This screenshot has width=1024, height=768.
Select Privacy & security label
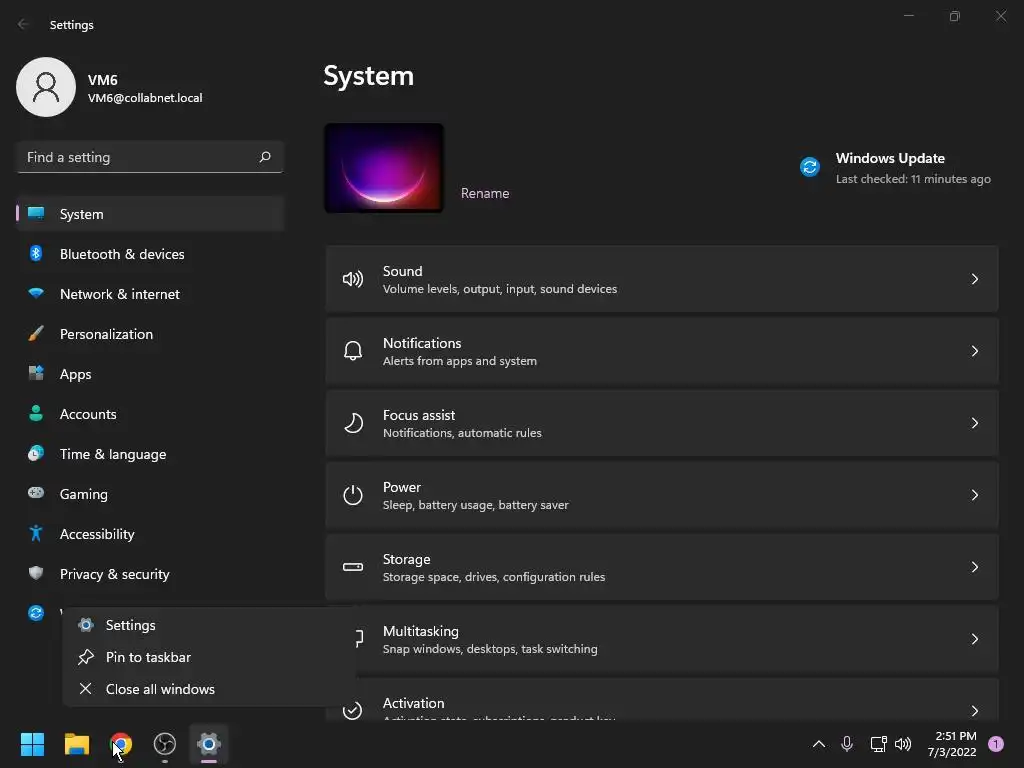pos(115,574)
